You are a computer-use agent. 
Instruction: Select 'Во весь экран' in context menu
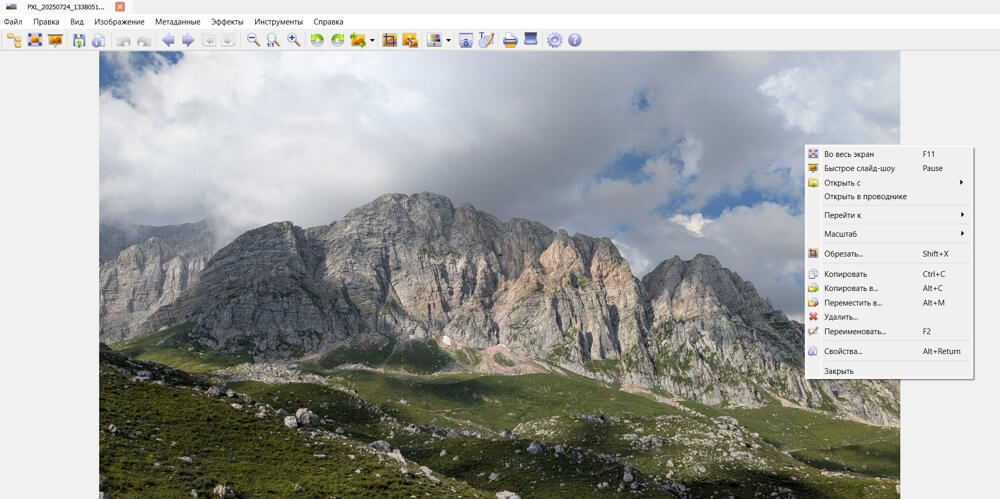coord(848,154)
